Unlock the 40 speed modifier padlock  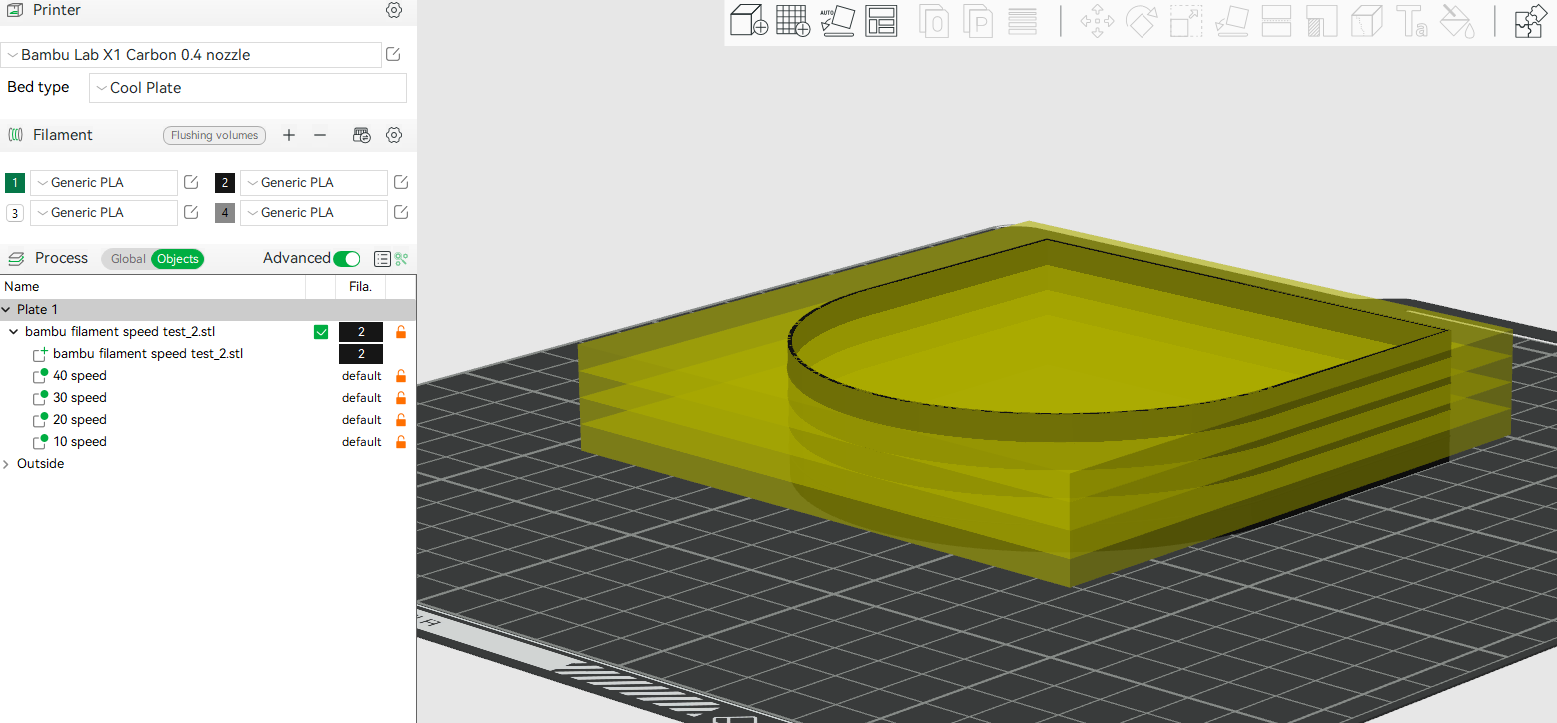[x=400, y=375]
